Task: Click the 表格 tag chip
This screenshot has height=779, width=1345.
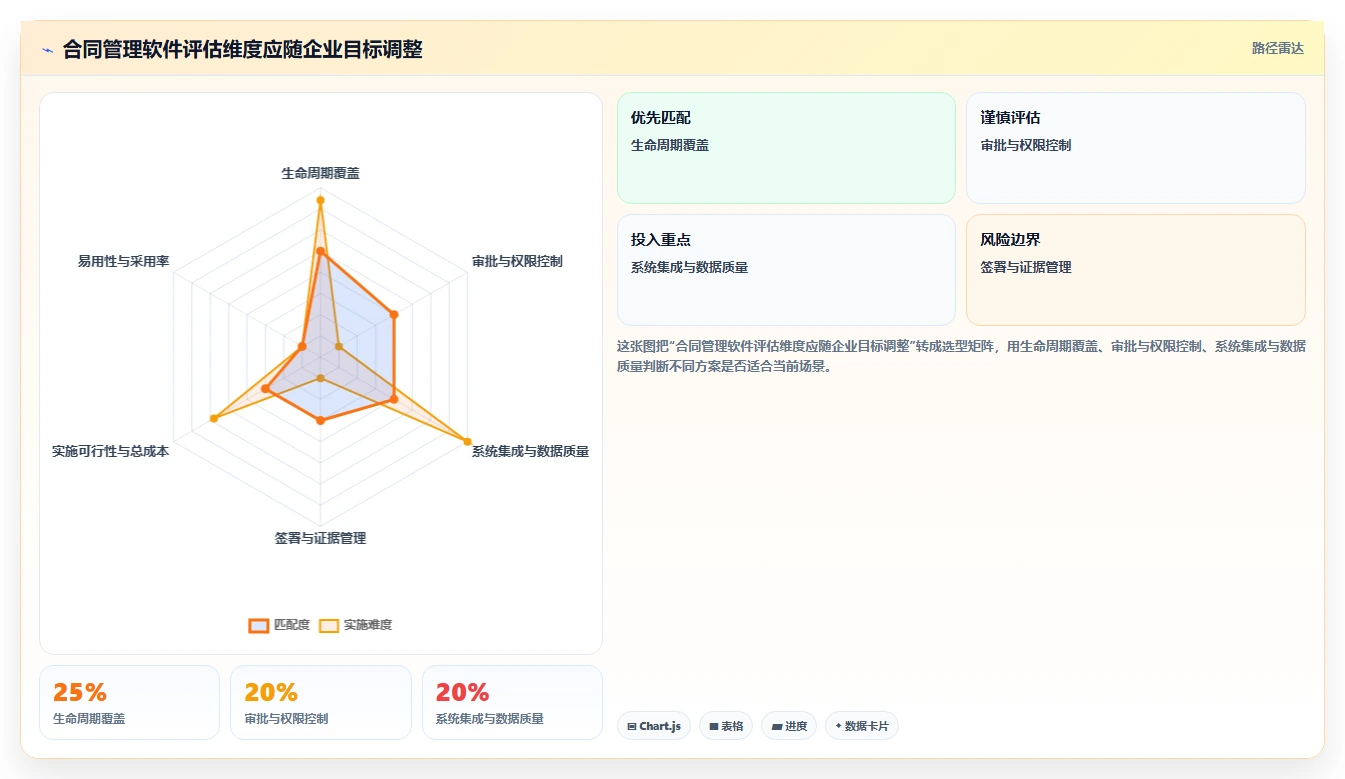Action: [726, 726]
